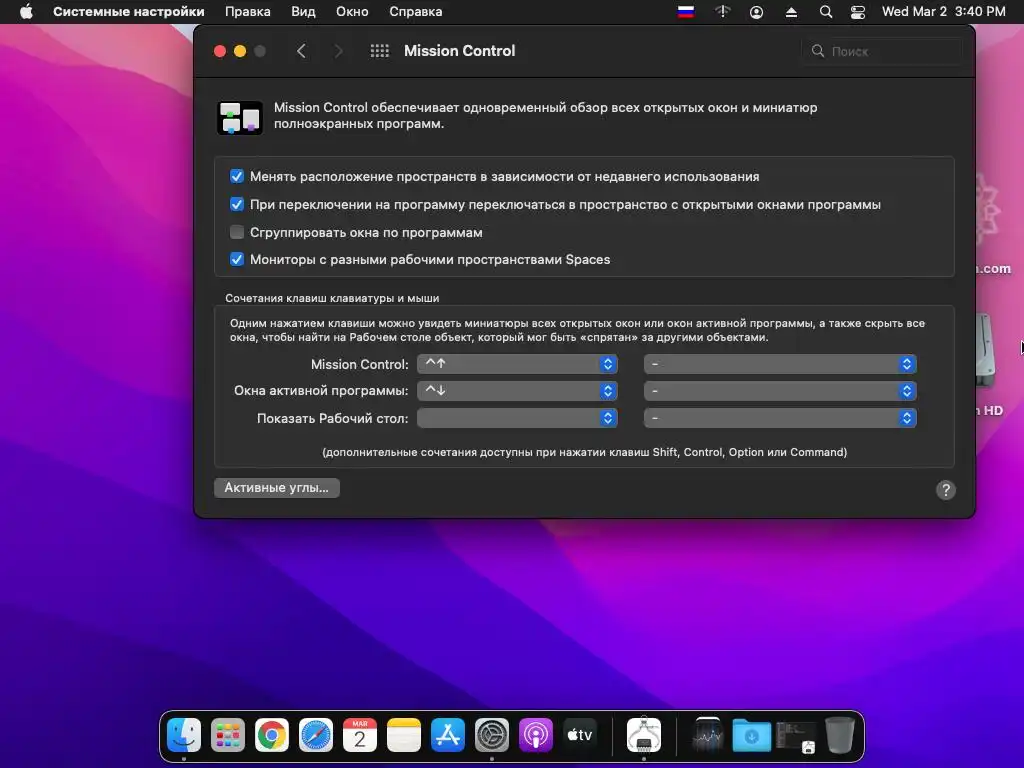Screen dimensions: 1024x768
Task: Open the "Окно" menu
Action: click(x=352, y=12)
